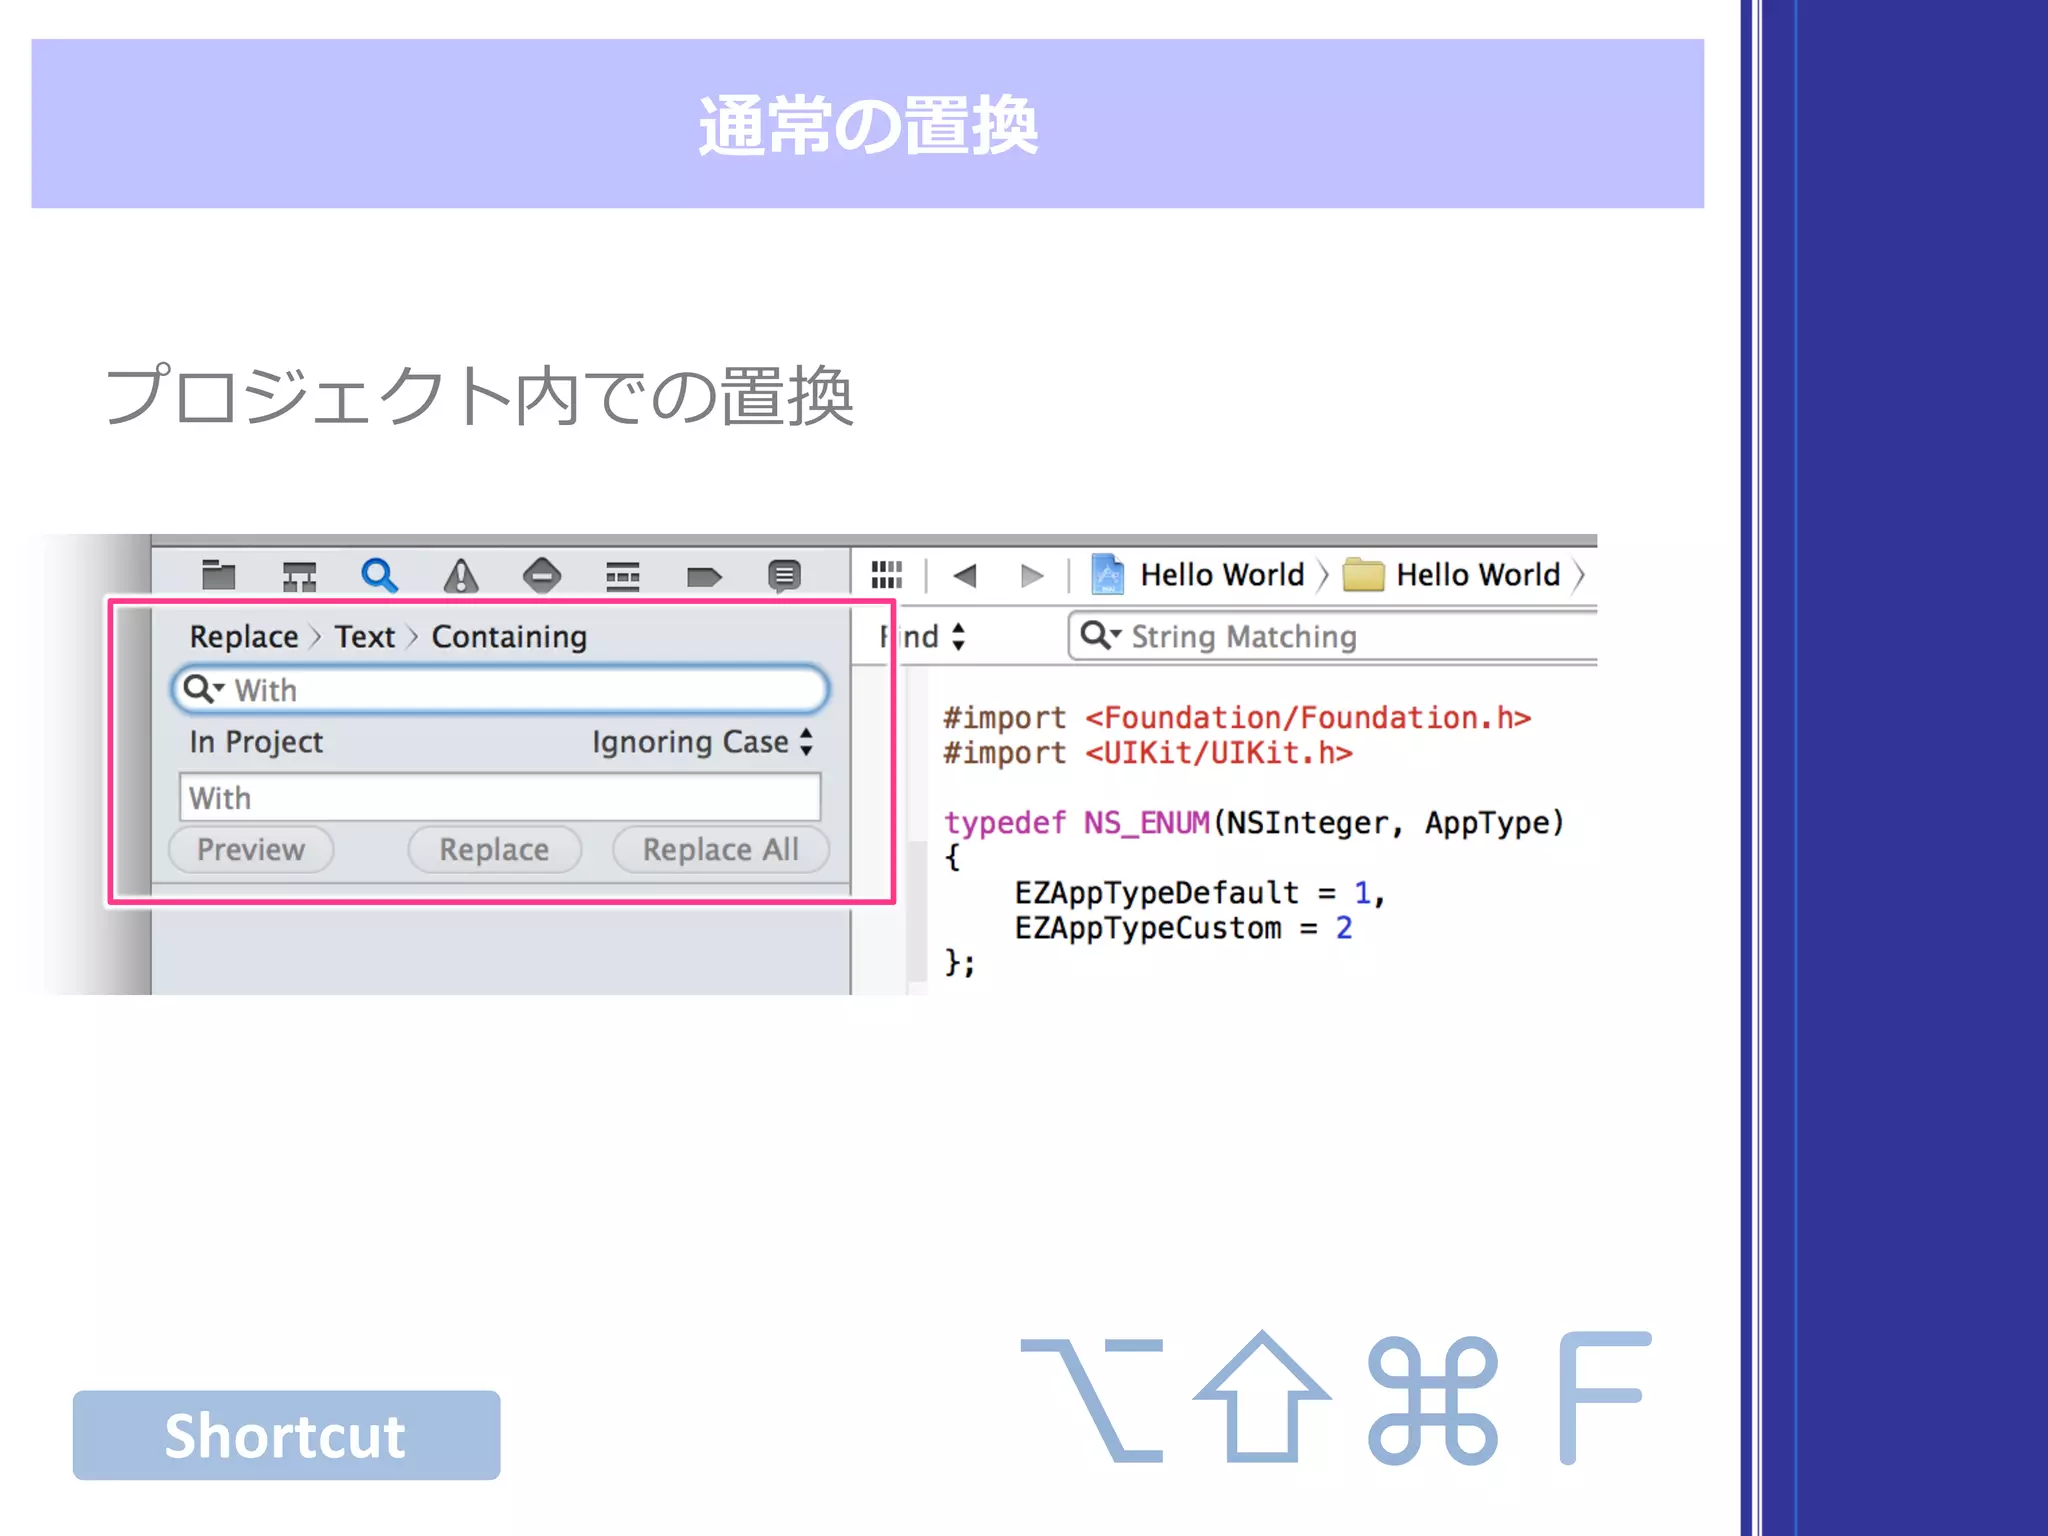Open the Debug navigator lines icon
The height and width of the screenshot is (1536, 2048).
[x=622, y=576]
